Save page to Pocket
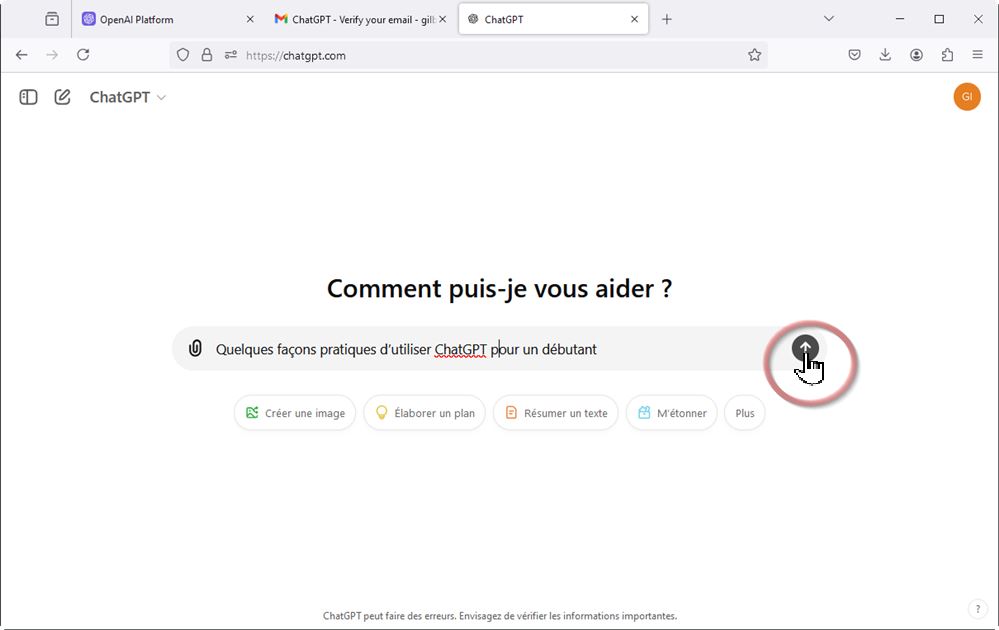The height and width of the screenshot is (630, 999). point(854,55)
